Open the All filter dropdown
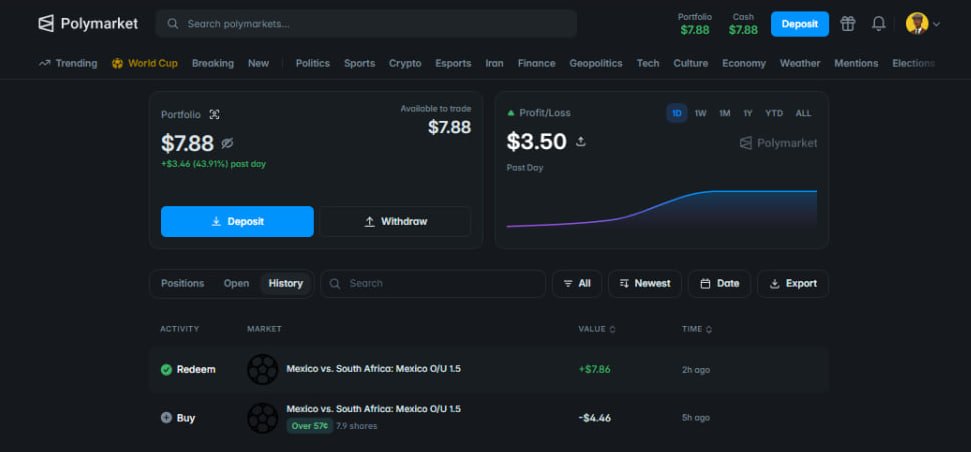The width and height of the screenshot is (971, 452). [x=577, y=284]
